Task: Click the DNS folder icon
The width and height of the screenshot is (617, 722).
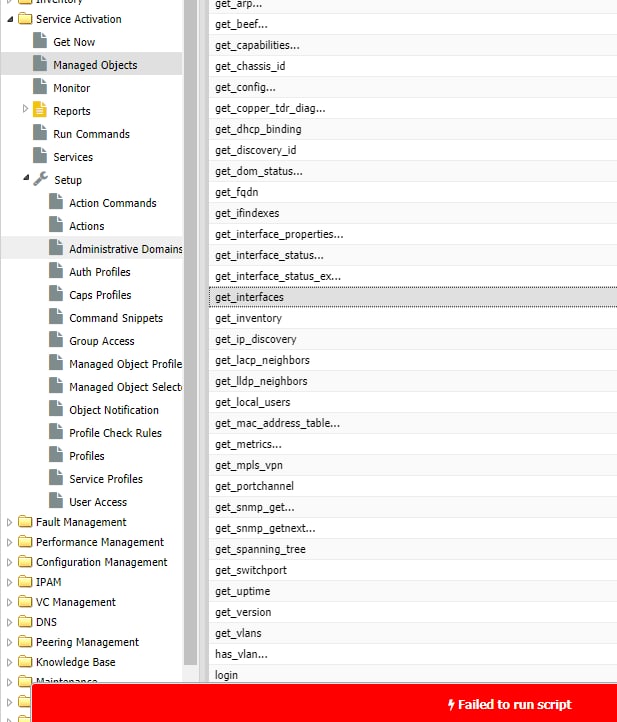Action: coord(25,622)
